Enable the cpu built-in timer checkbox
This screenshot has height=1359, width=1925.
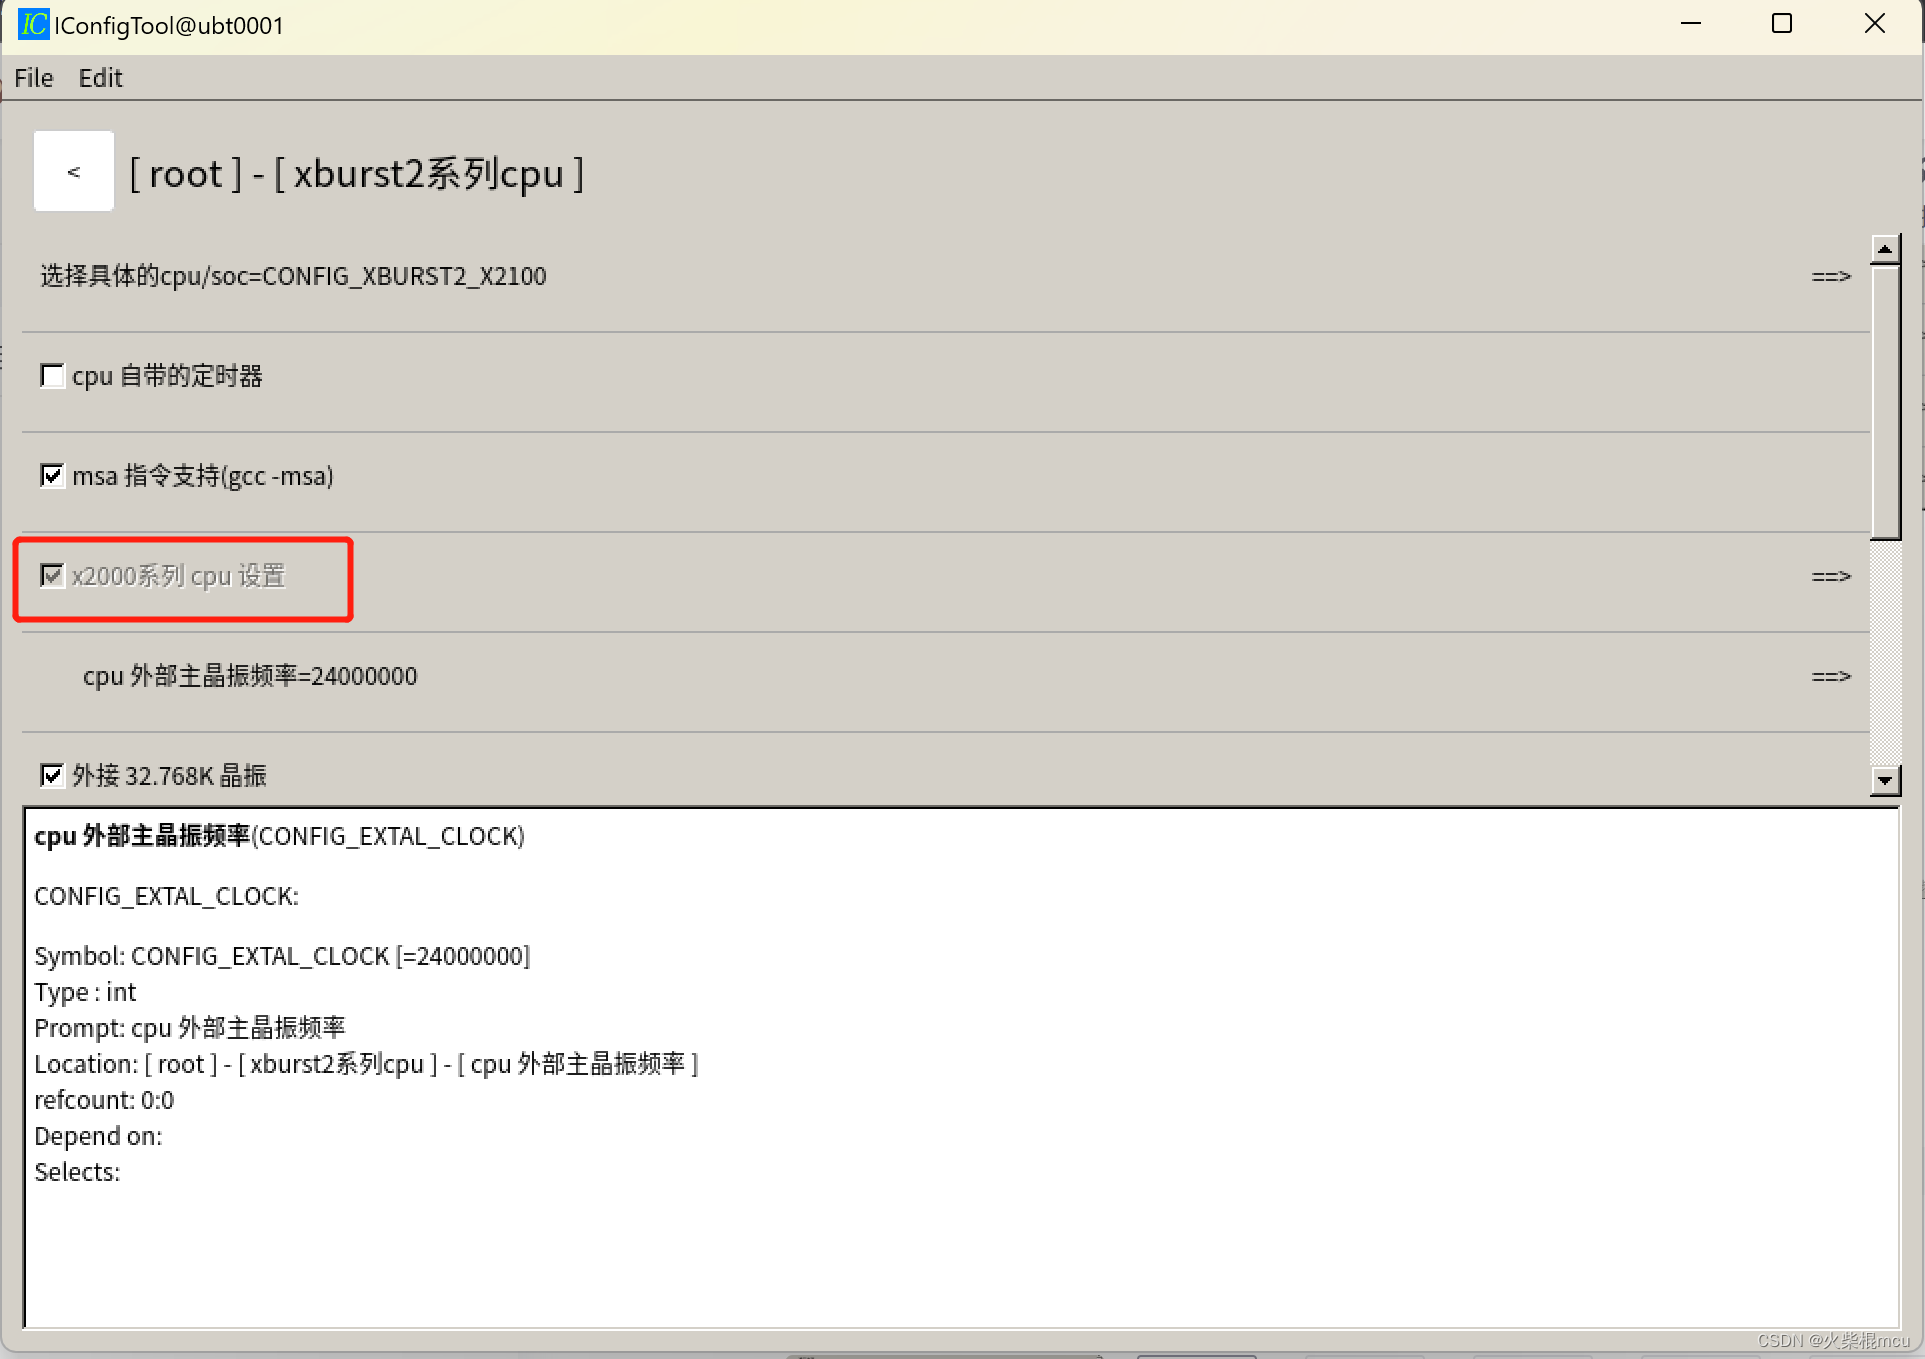click(52, 376)
